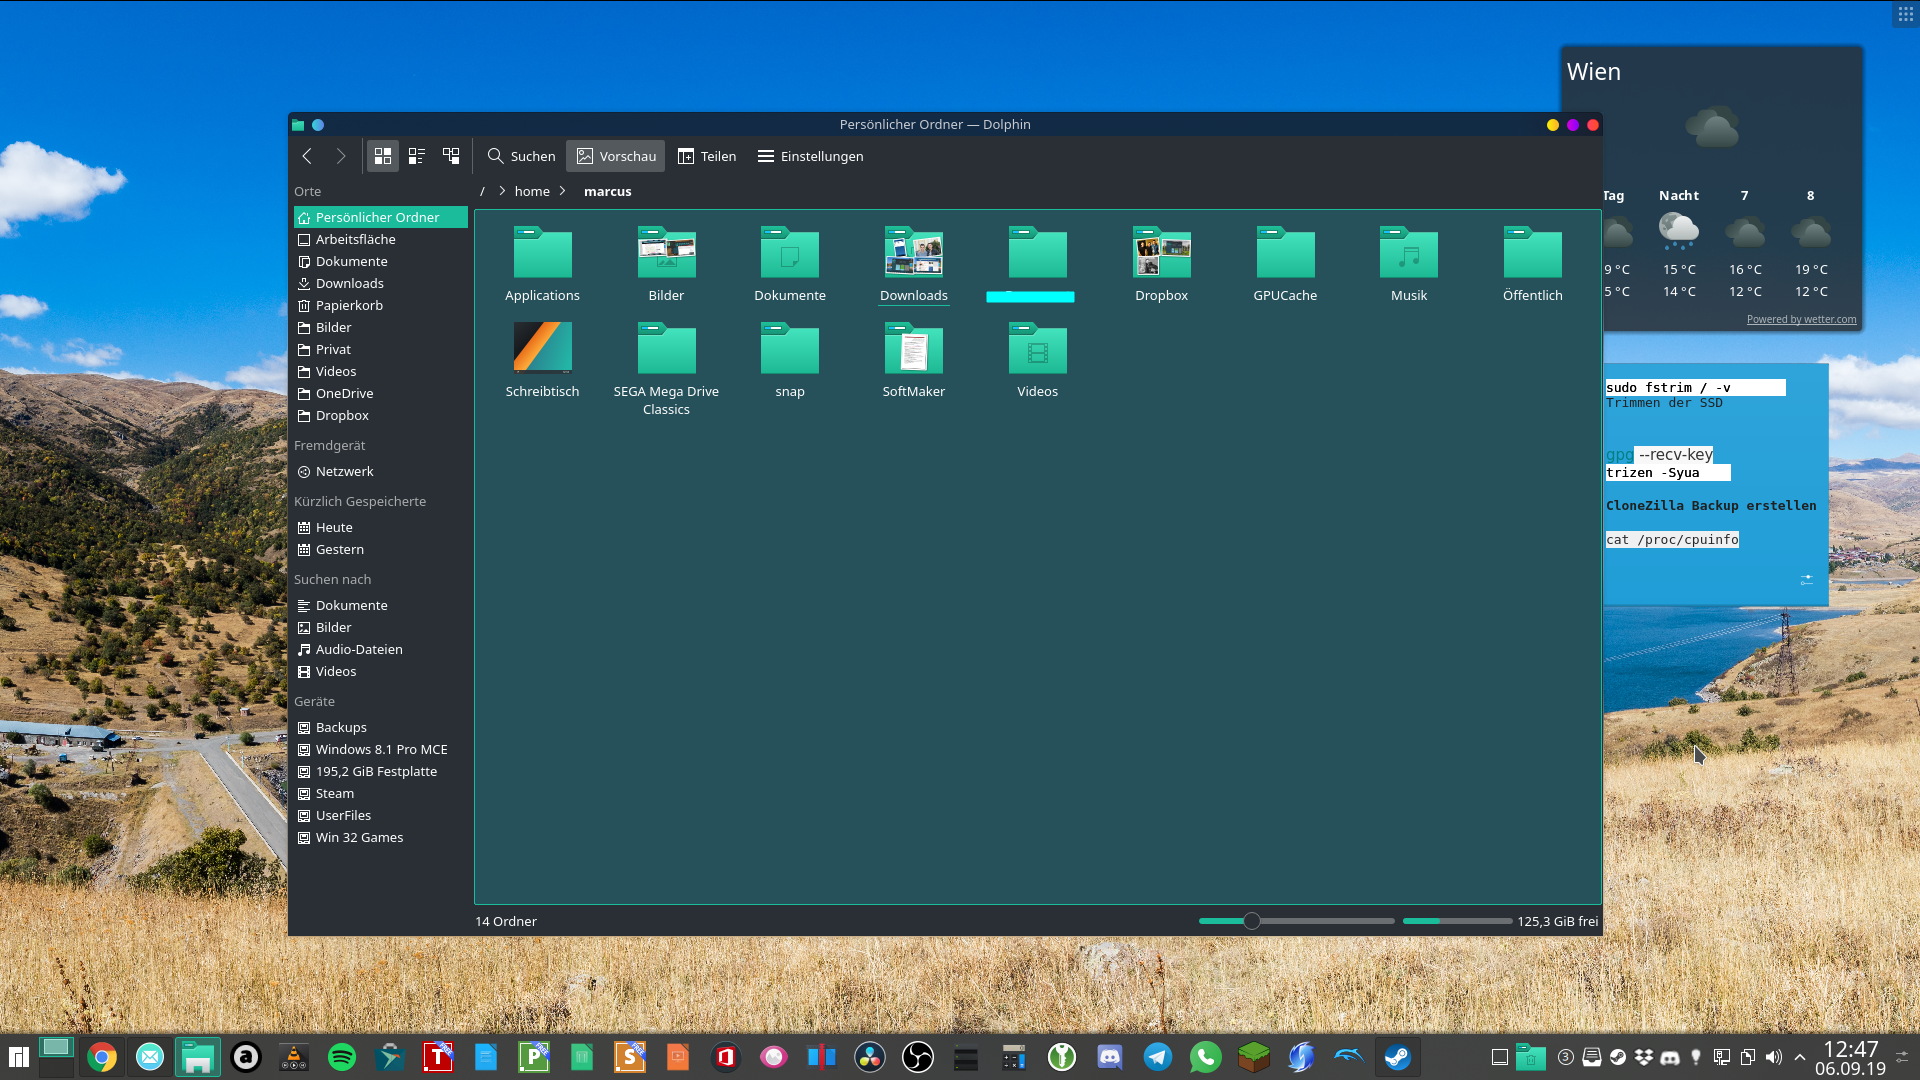
Task: Click the home breadcrumb segment
Action: click(x=532, y=191)
